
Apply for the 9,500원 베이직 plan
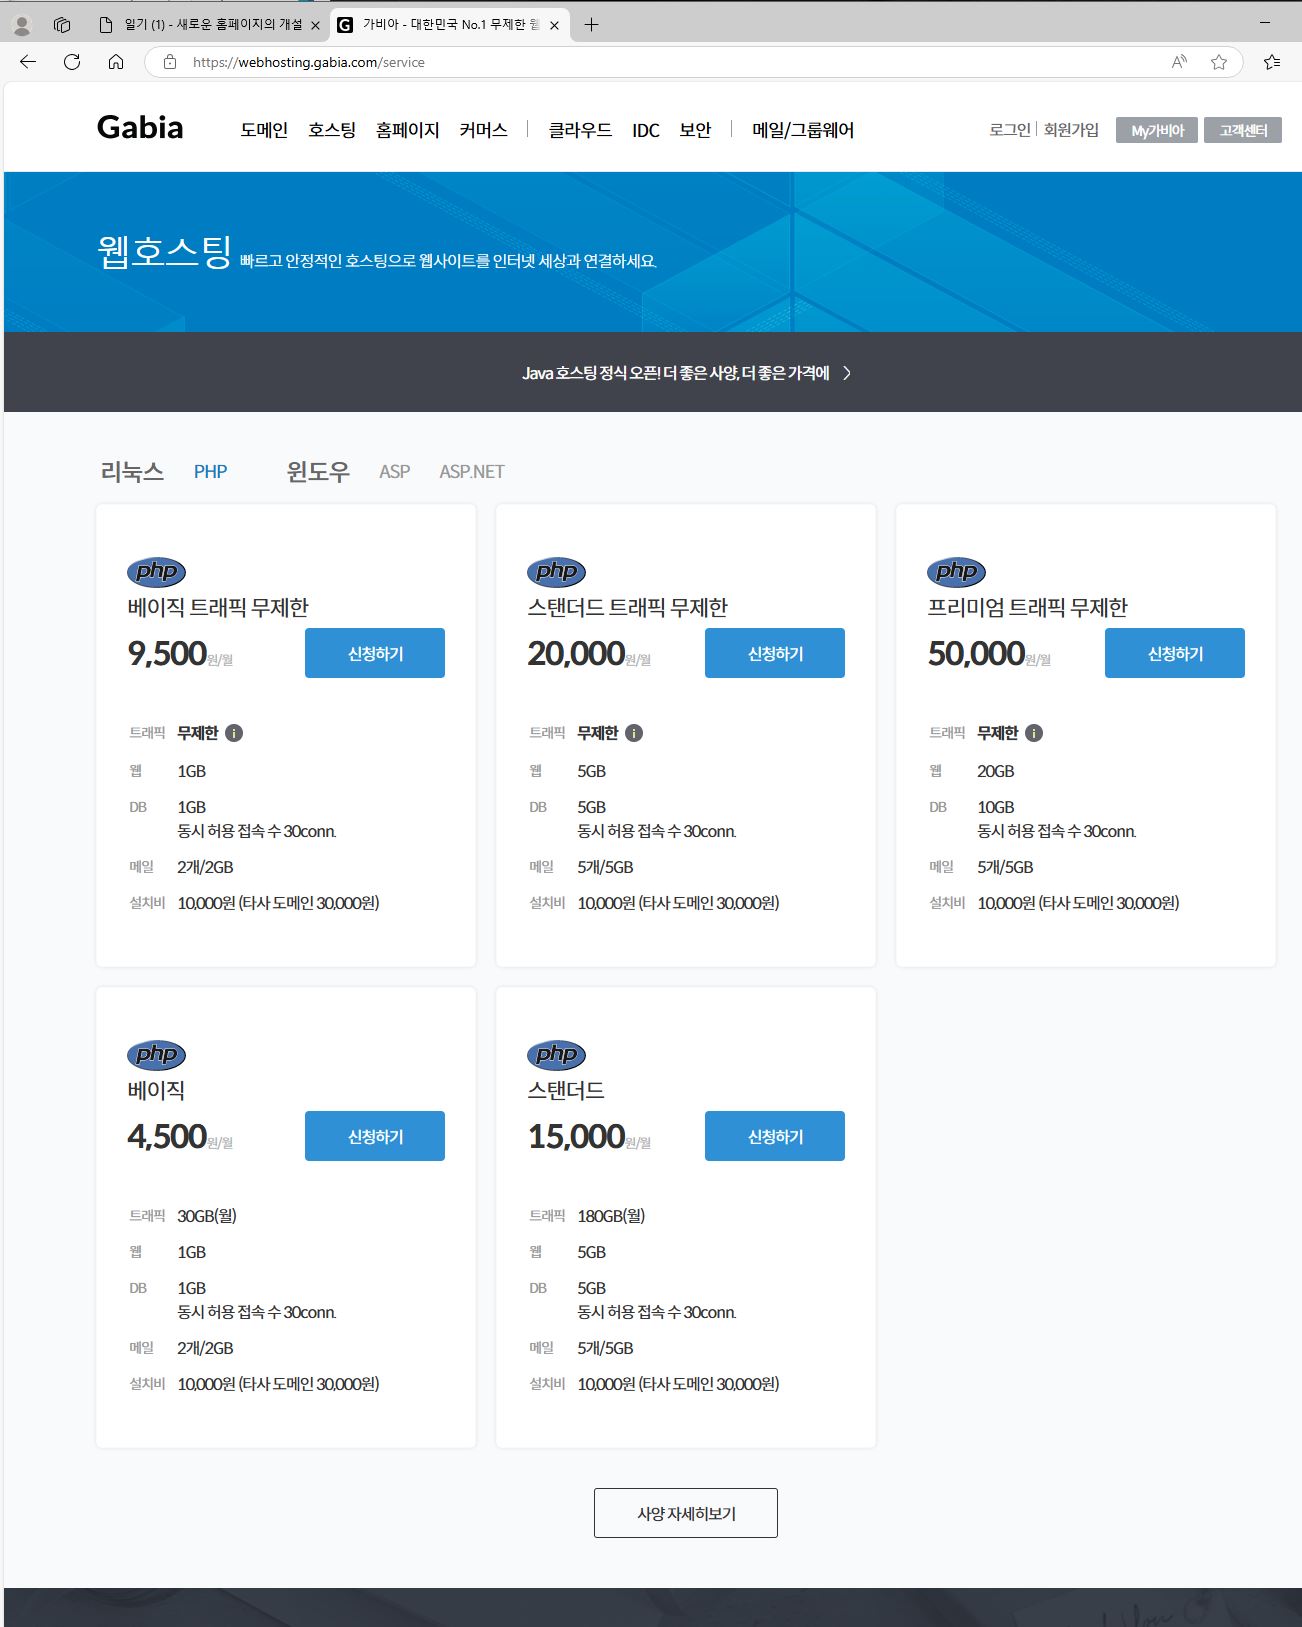(x=375, y=653)
